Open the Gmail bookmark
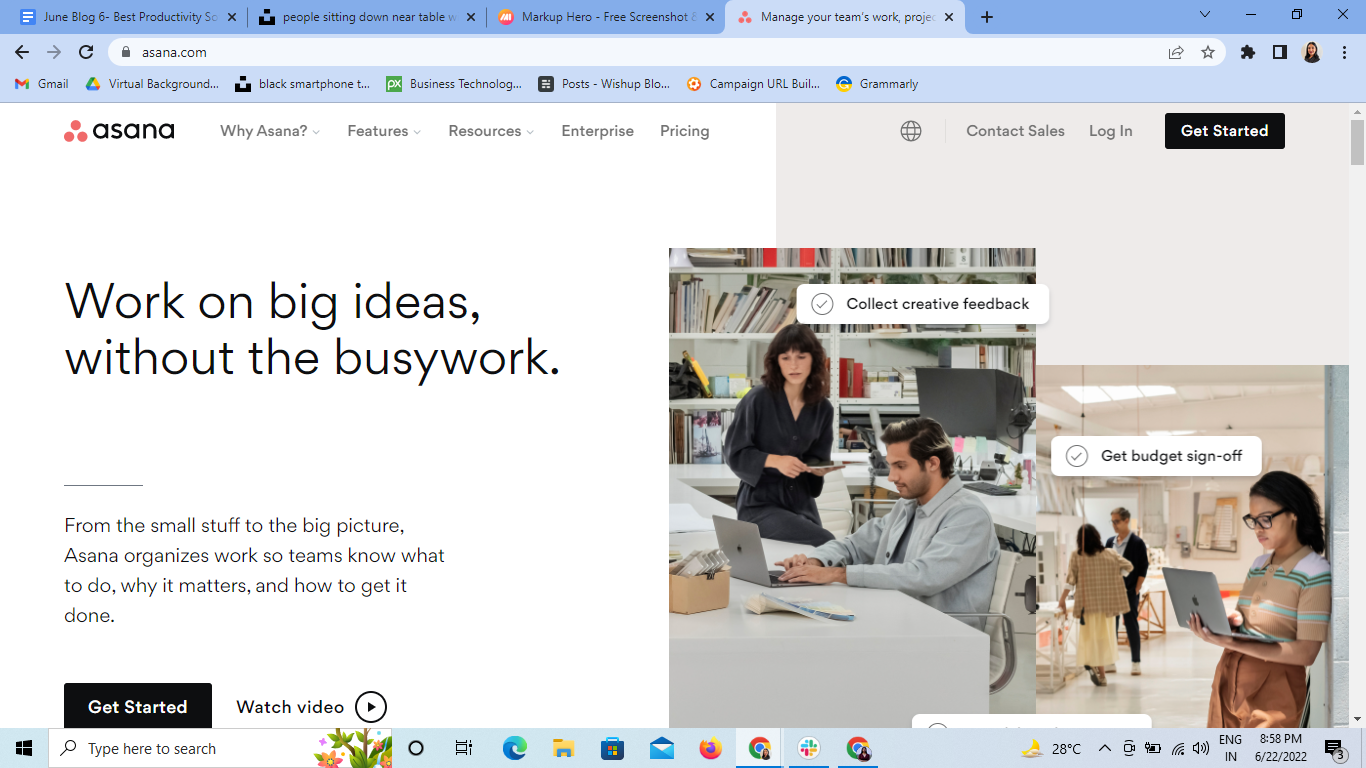 [42, 84]
